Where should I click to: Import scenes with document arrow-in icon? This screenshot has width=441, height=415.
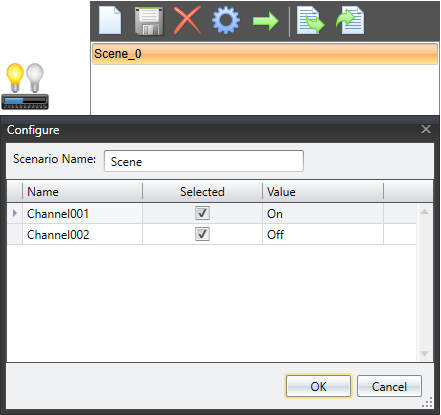tap(350, 21)
